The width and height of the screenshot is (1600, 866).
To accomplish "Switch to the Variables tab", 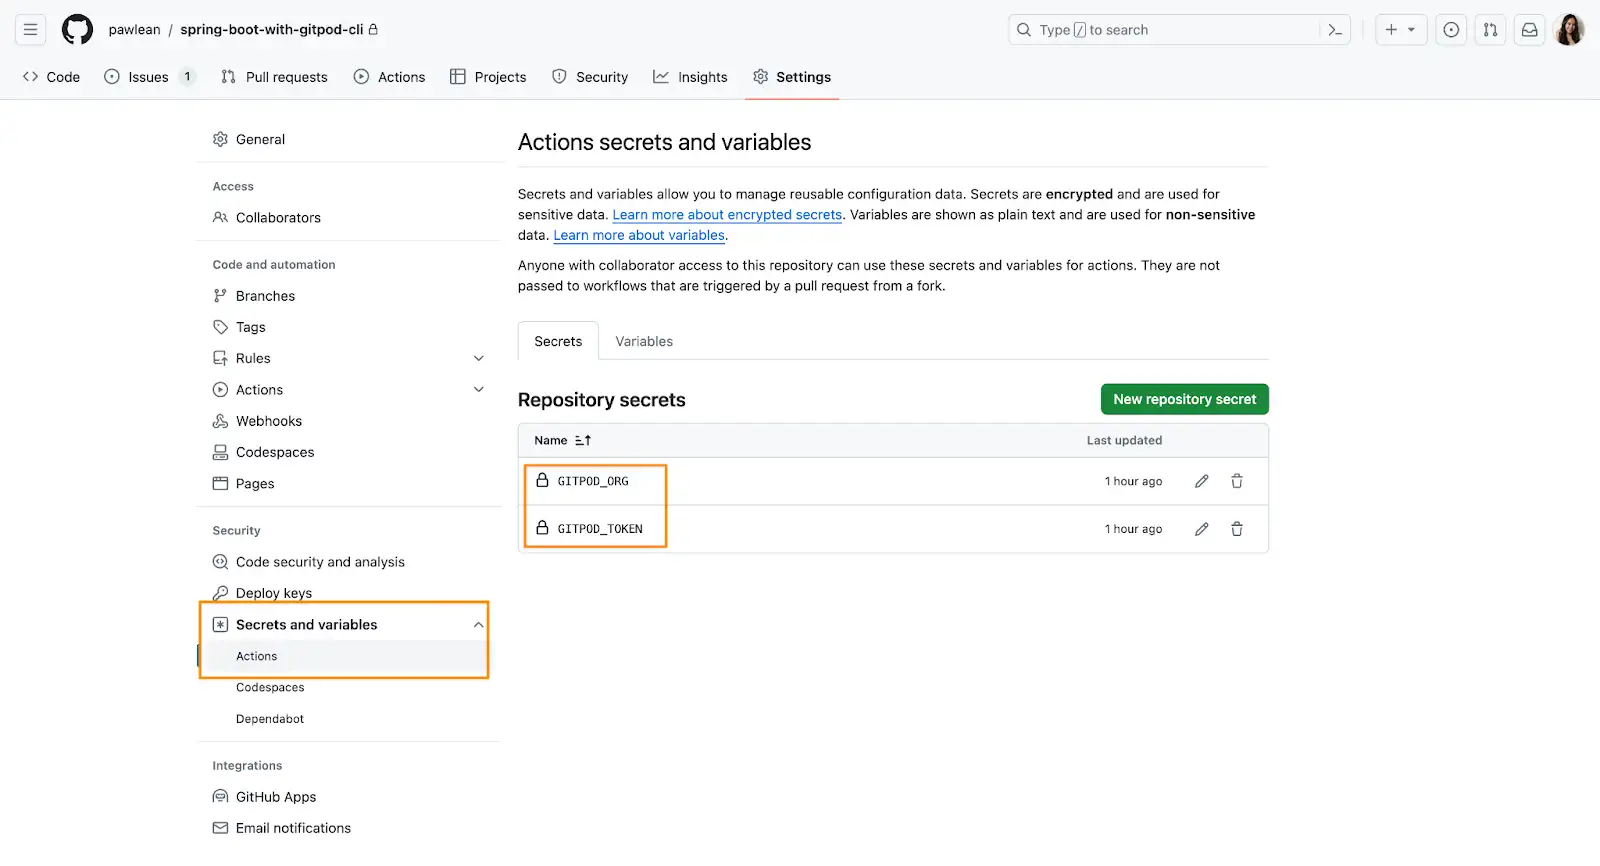I will 644,341.
